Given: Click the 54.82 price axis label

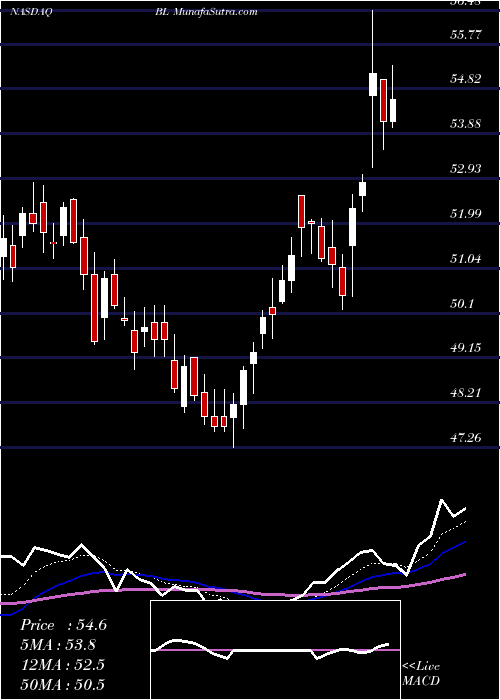Looking at the screenshot, I should tap(466, 79).
